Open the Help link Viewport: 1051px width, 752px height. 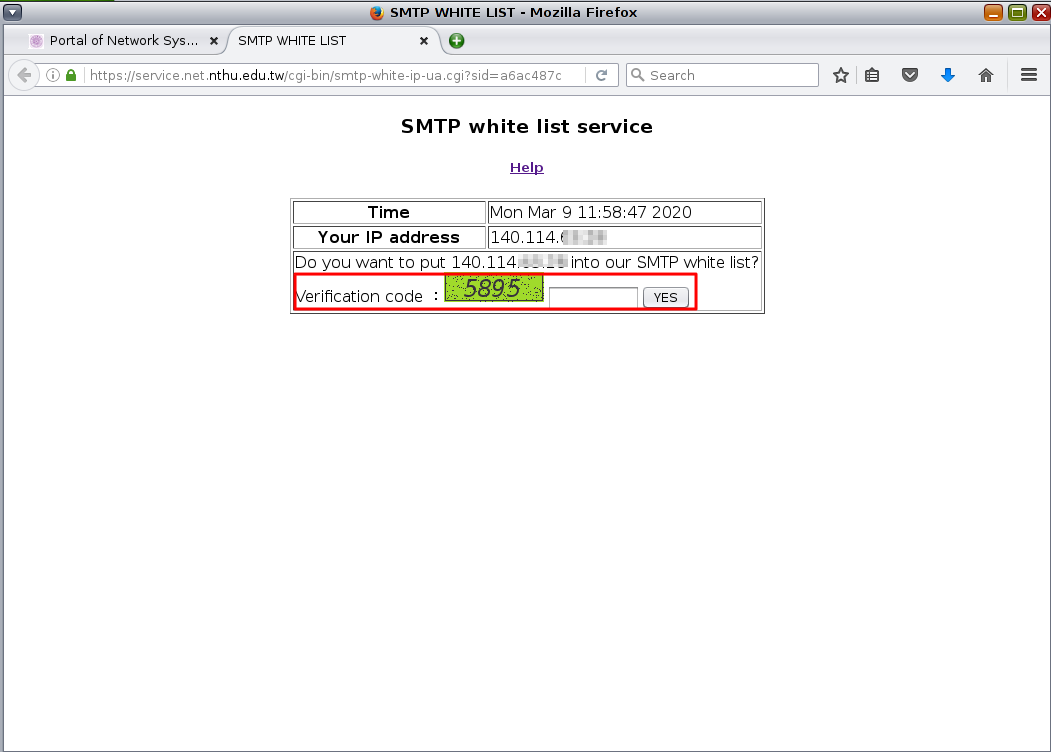click(526, 167)
